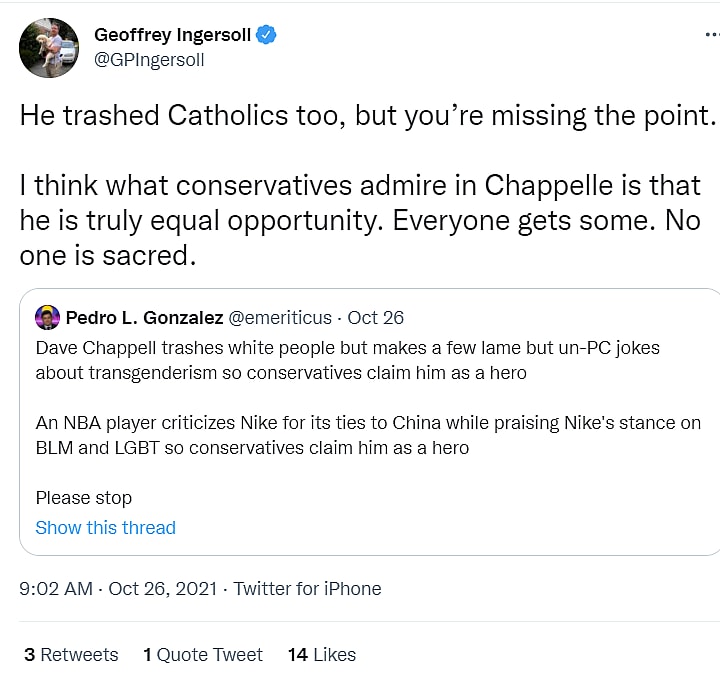
Task: Click the "An NBA player criticizes Nike" paragraph
Action: pyautogui.click(x=368, y=435)
